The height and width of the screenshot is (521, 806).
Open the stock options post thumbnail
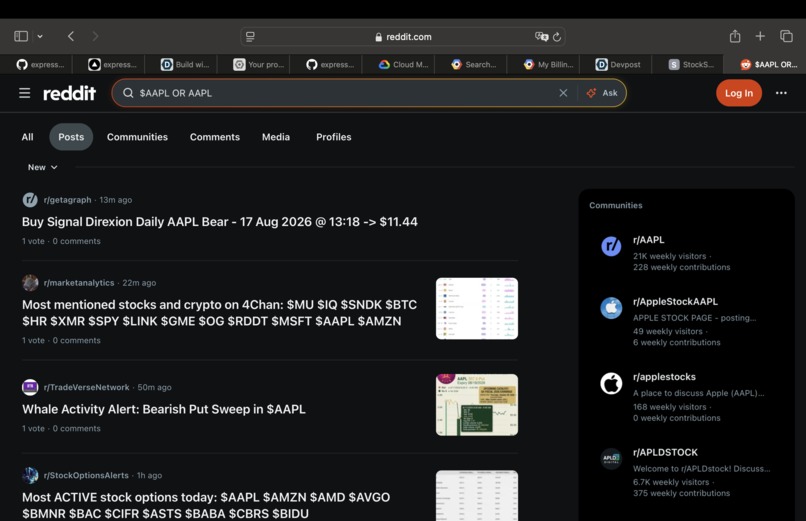pos(477,495)
